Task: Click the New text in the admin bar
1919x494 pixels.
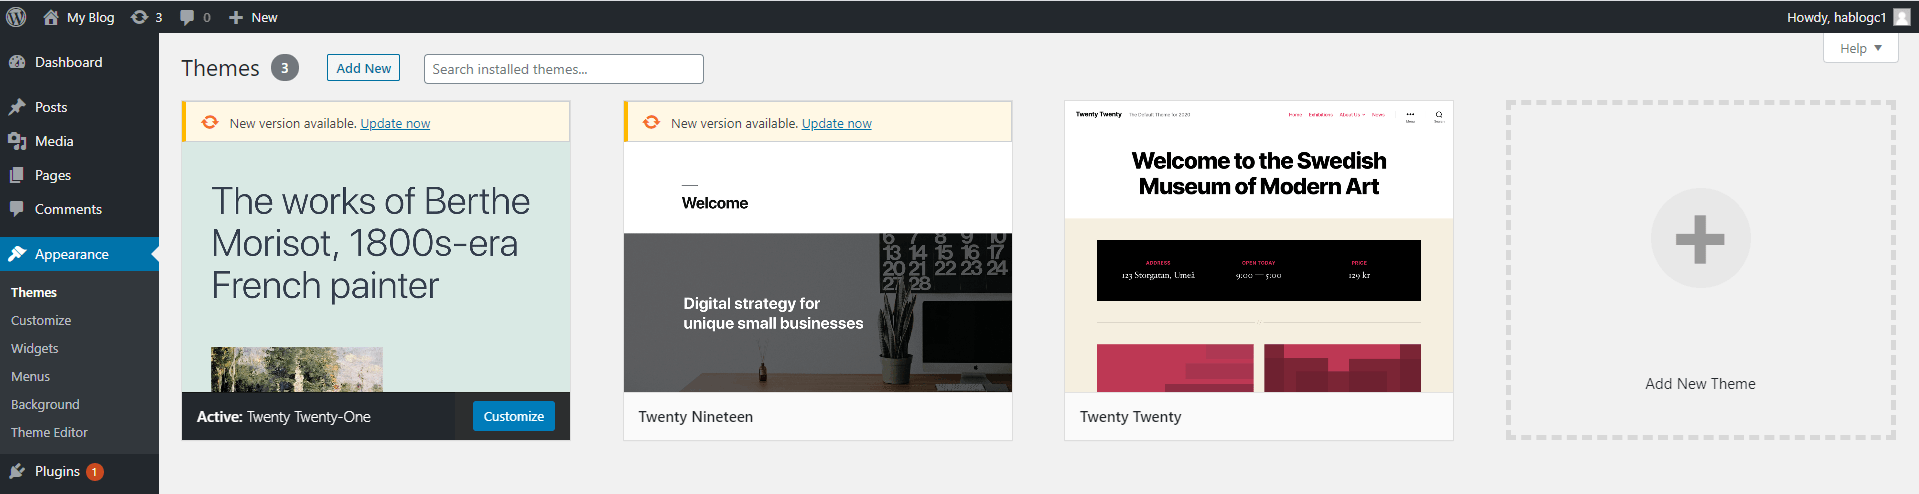Action: tap(264, 17)
